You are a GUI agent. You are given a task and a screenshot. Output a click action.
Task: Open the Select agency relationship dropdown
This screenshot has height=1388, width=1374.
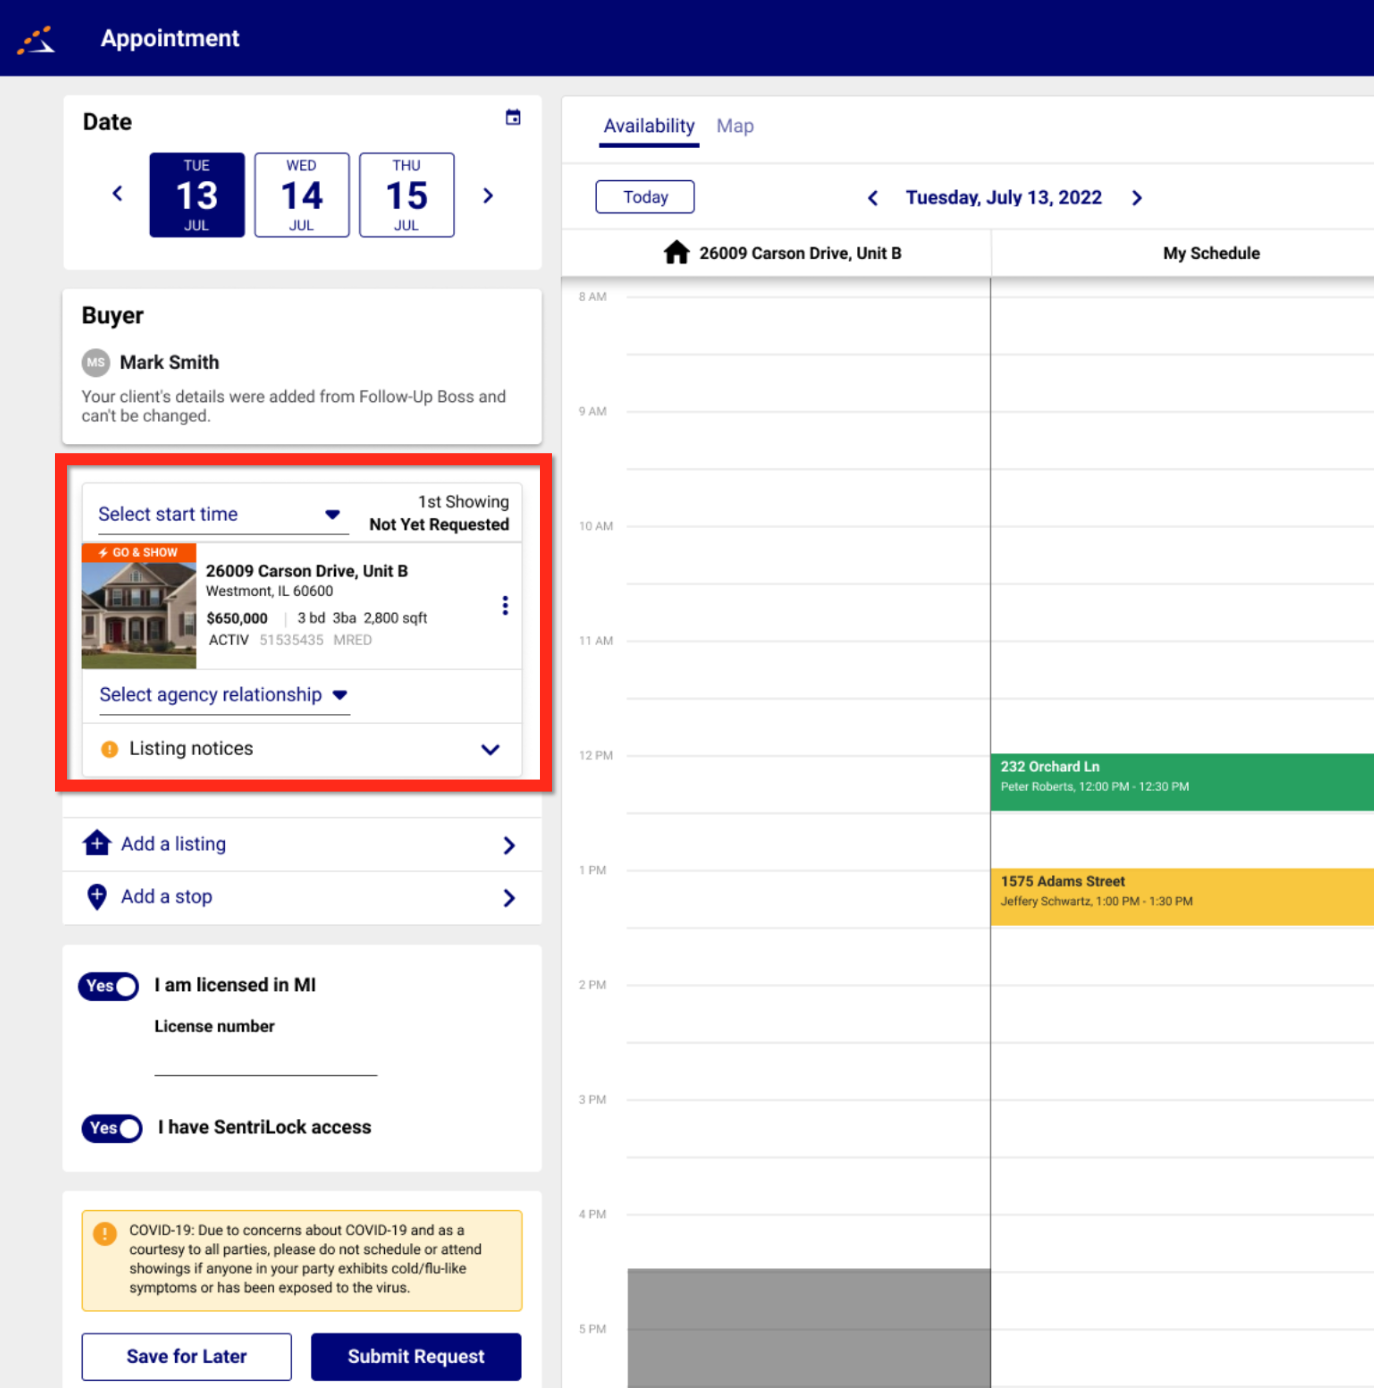[x=223, y=695]
